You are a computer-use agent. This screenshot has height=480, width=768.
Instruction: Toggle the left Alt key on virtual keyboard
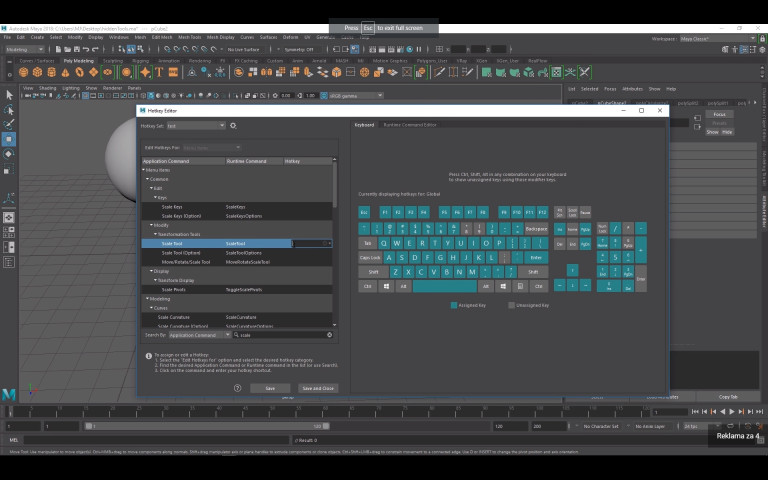404,286
